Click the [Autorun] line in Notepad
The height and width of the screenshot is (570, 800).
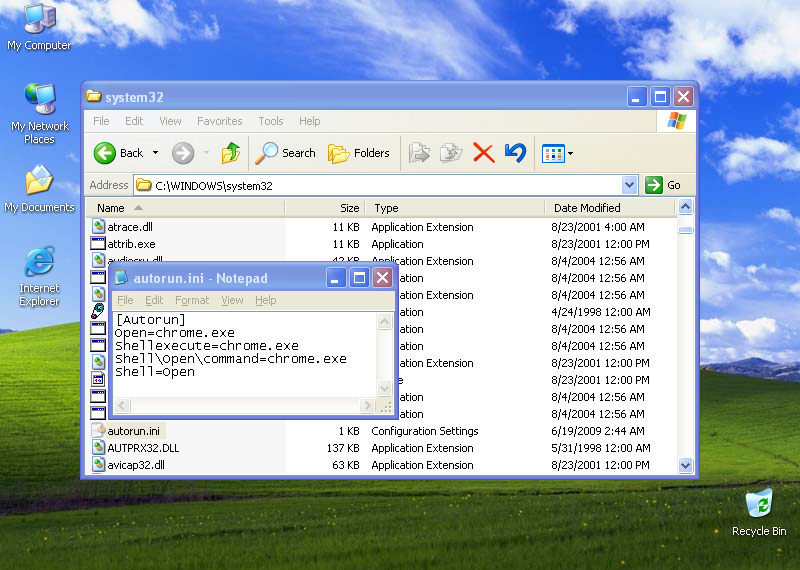click(x=151, y=319)
